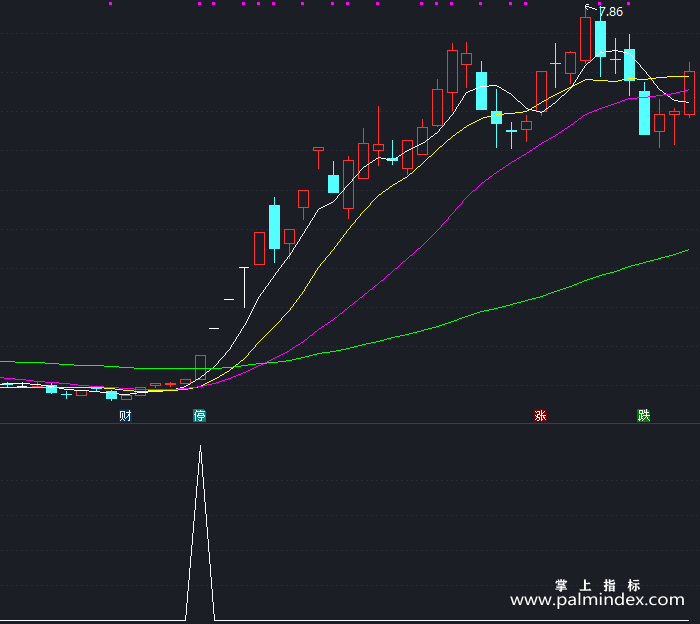
Task: Click the red candle crossing the green line
Action: tap(200, 368)
